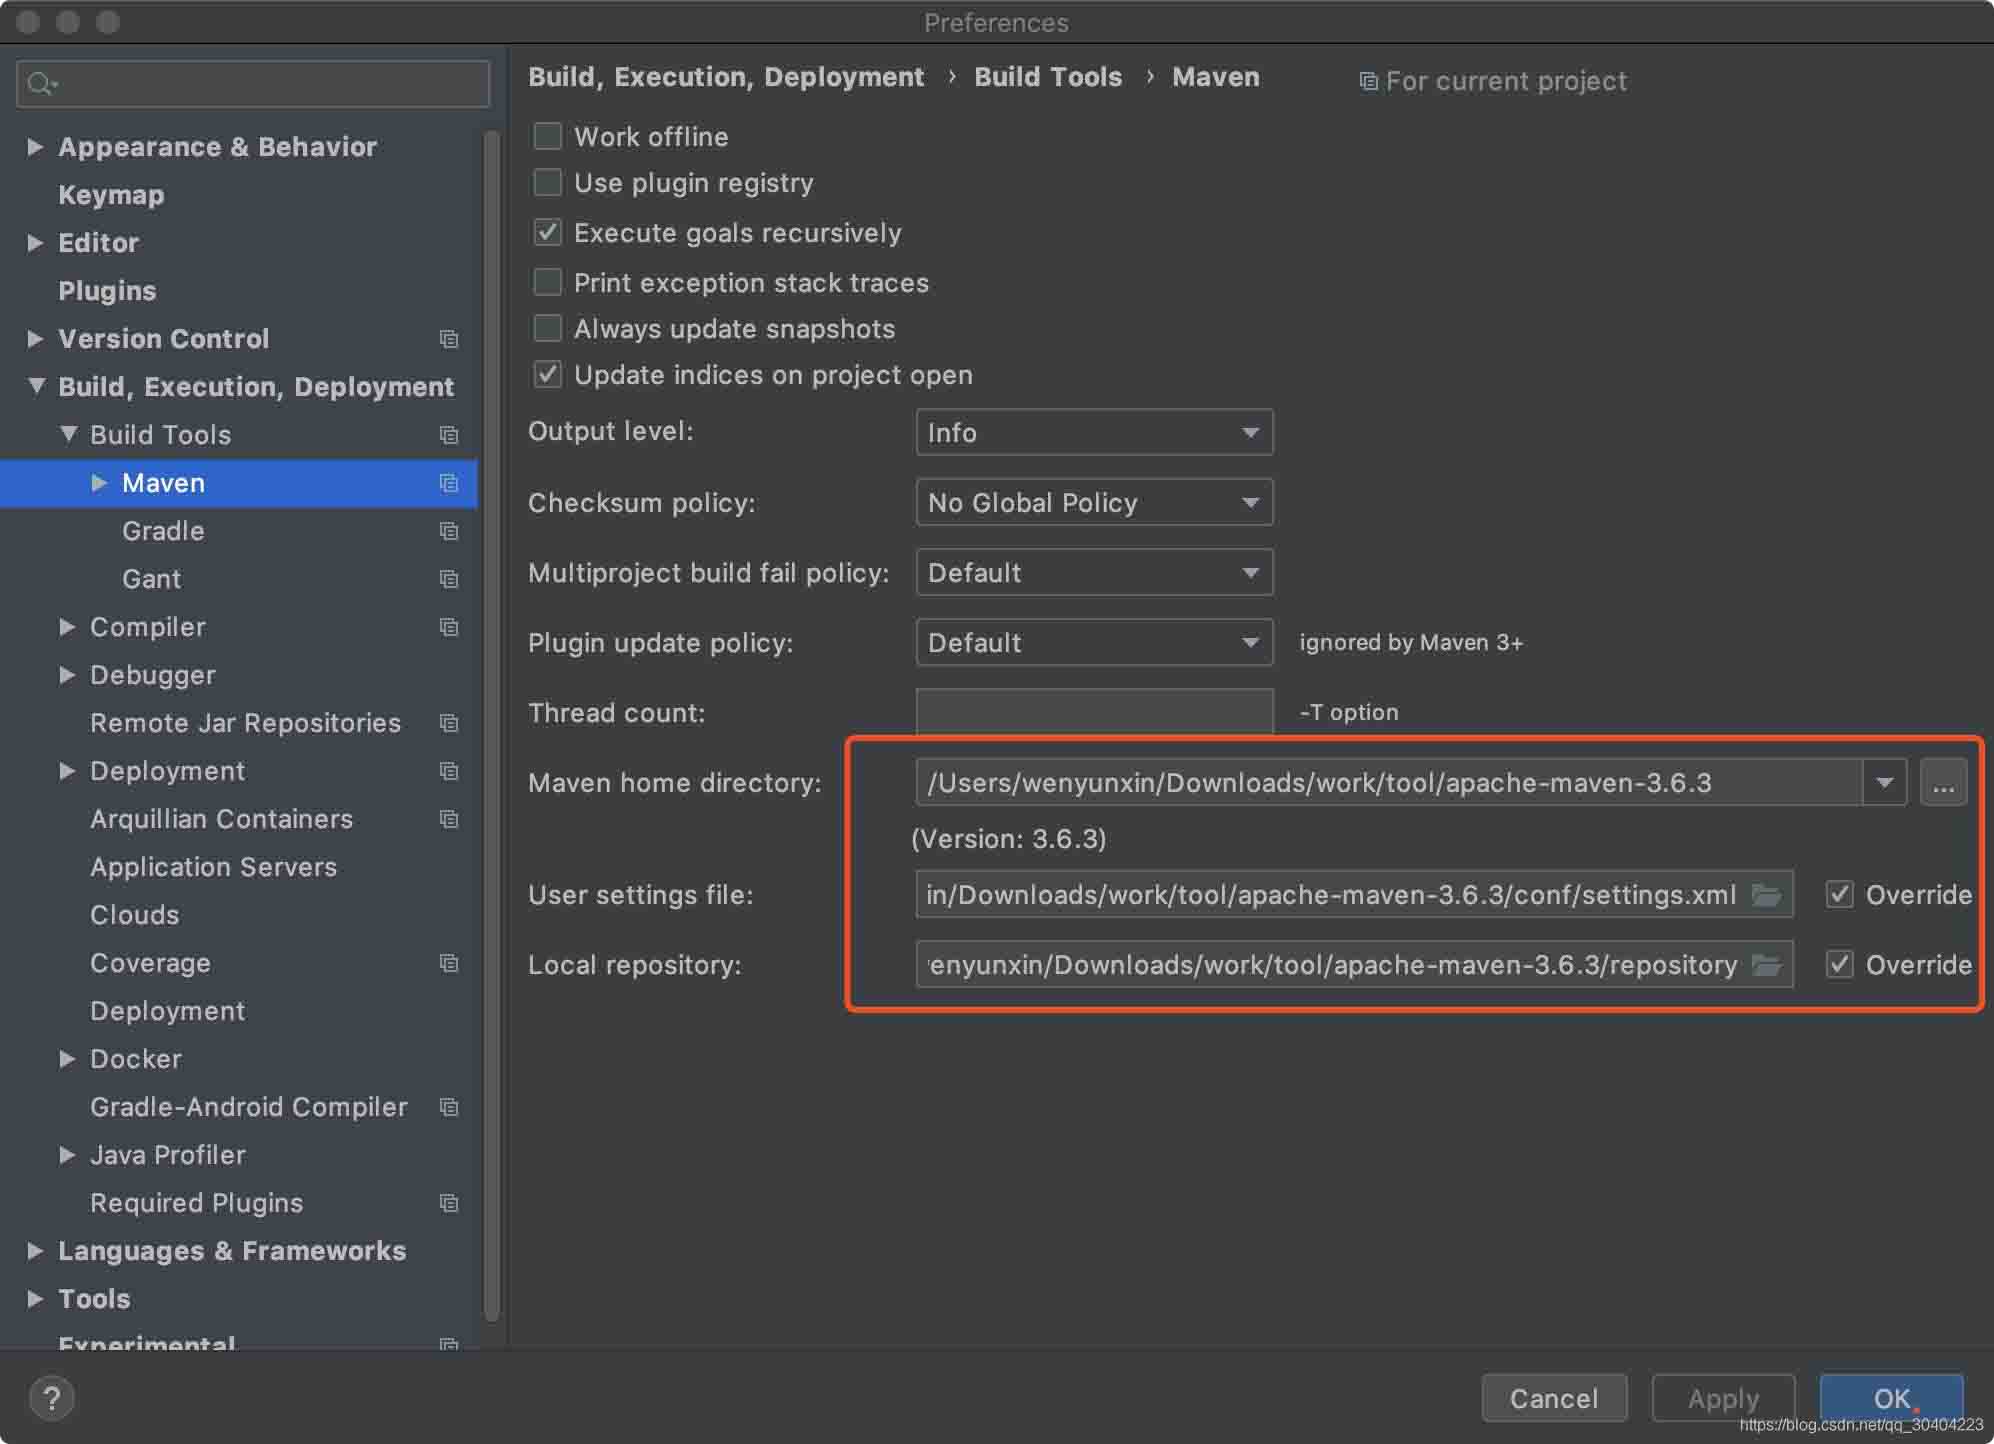1994x1444 pixels.
Task: Open the Output level dropdown
Action: coord(1094,432)
